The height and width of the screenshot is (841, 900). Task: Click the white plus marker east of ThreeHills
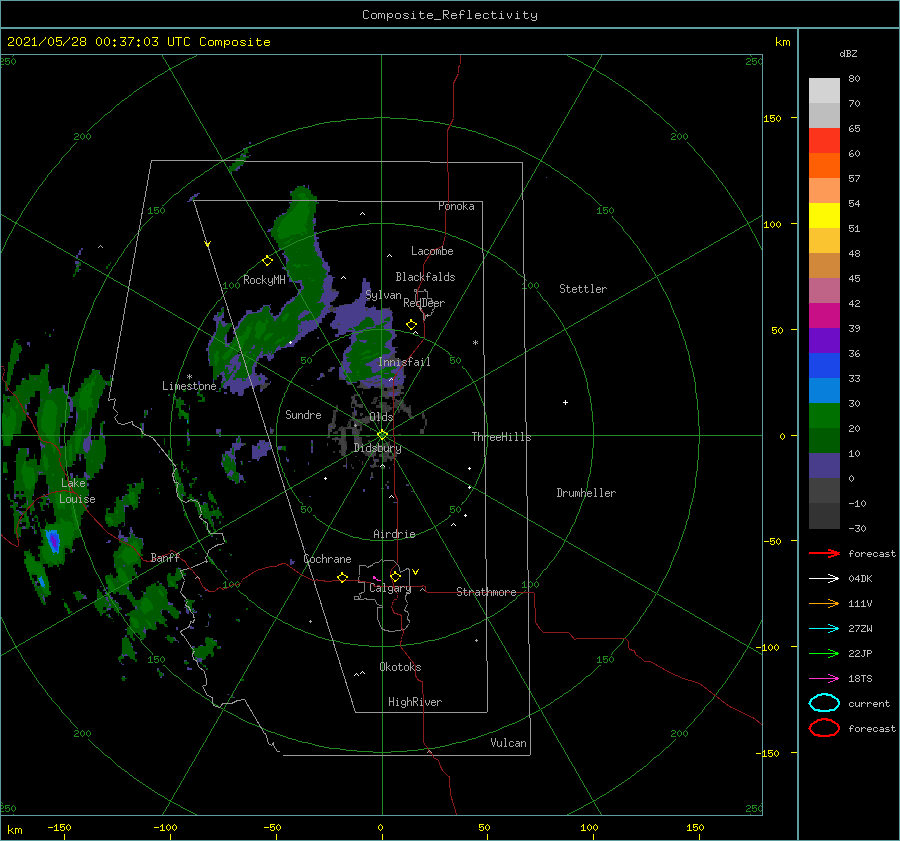coord(565,402)
